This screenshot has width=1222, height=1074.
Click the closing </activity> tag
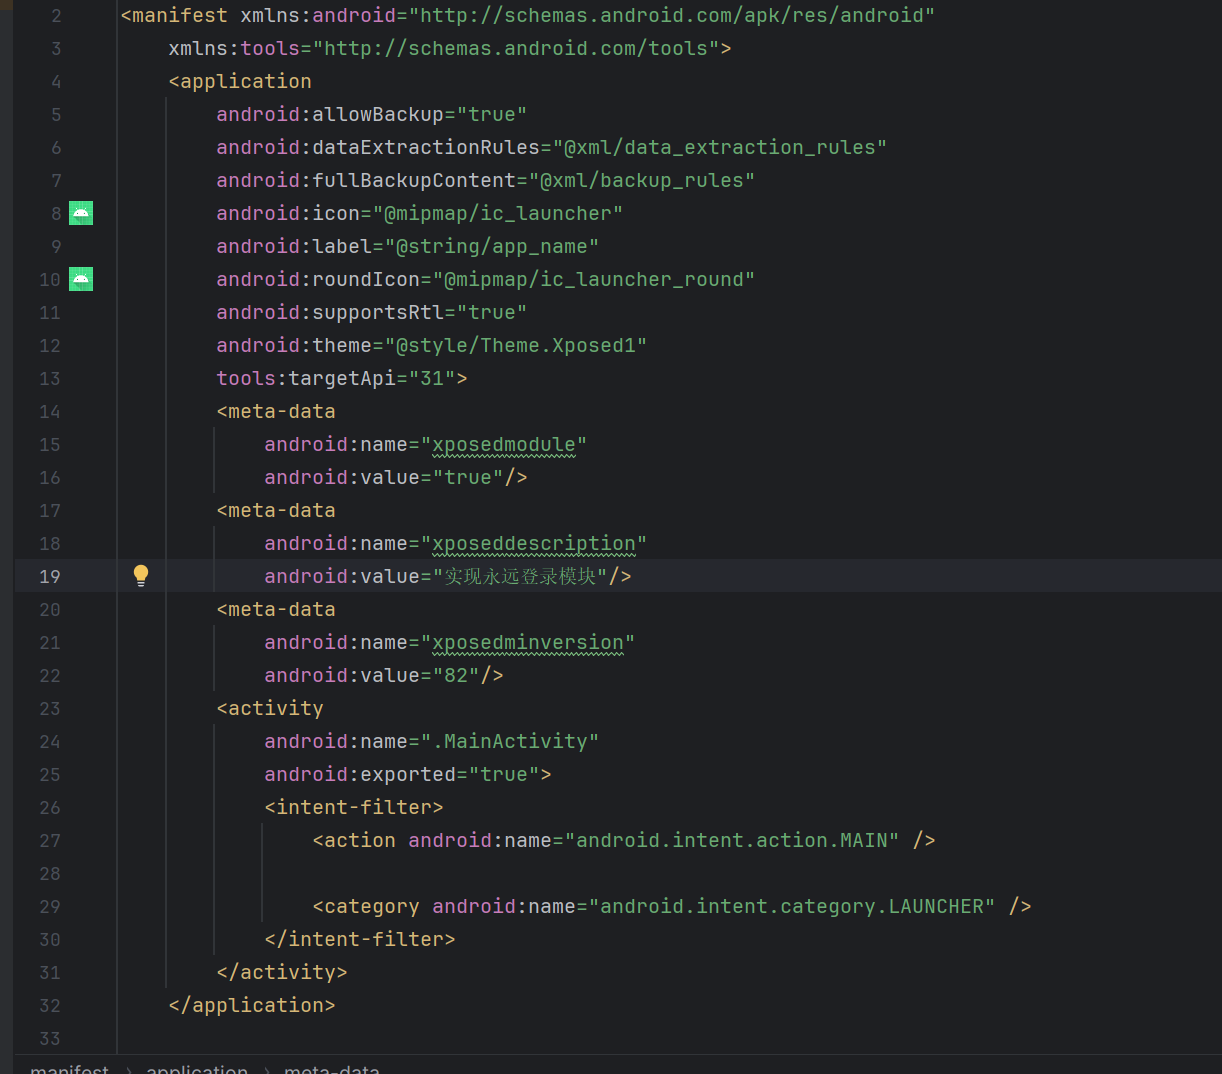(x=282, y=973)
